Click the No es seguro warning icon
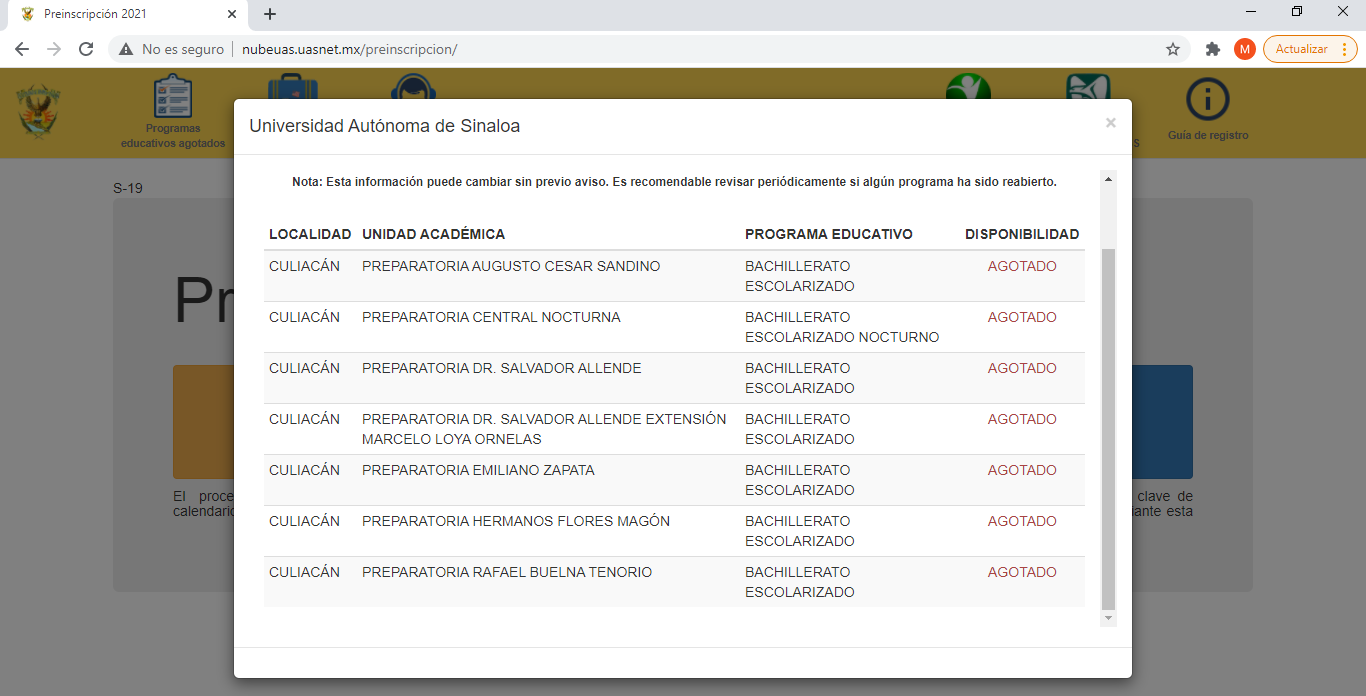 (x=126, y=49)
